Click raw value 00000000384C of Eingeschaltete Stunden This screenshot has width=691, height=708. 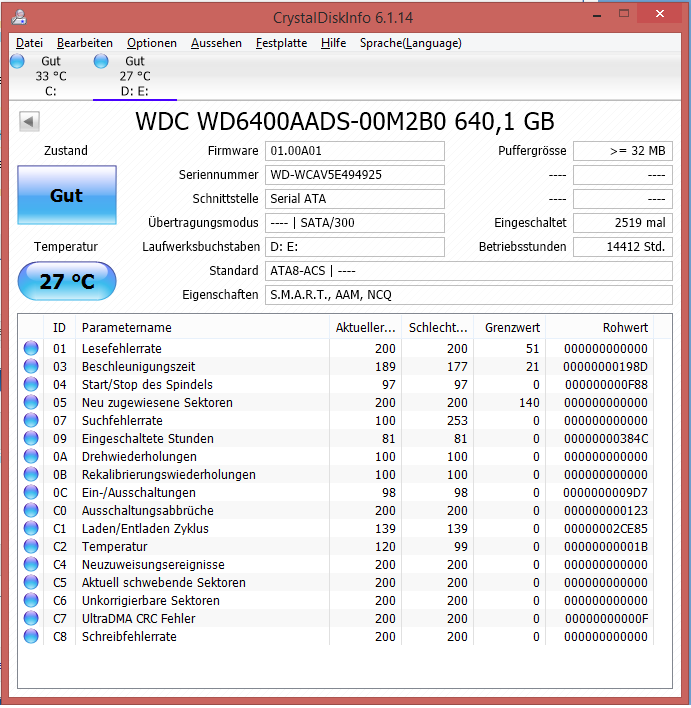tap(606, 438)
